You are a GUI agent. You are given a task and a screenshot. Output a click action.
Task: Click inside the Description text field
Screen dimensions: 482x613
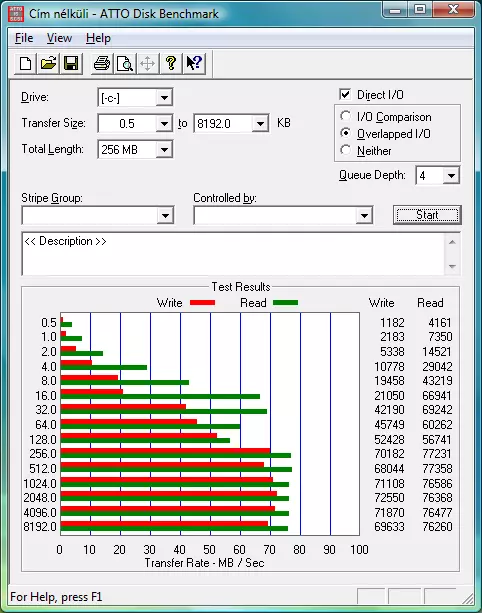point(233,254)
